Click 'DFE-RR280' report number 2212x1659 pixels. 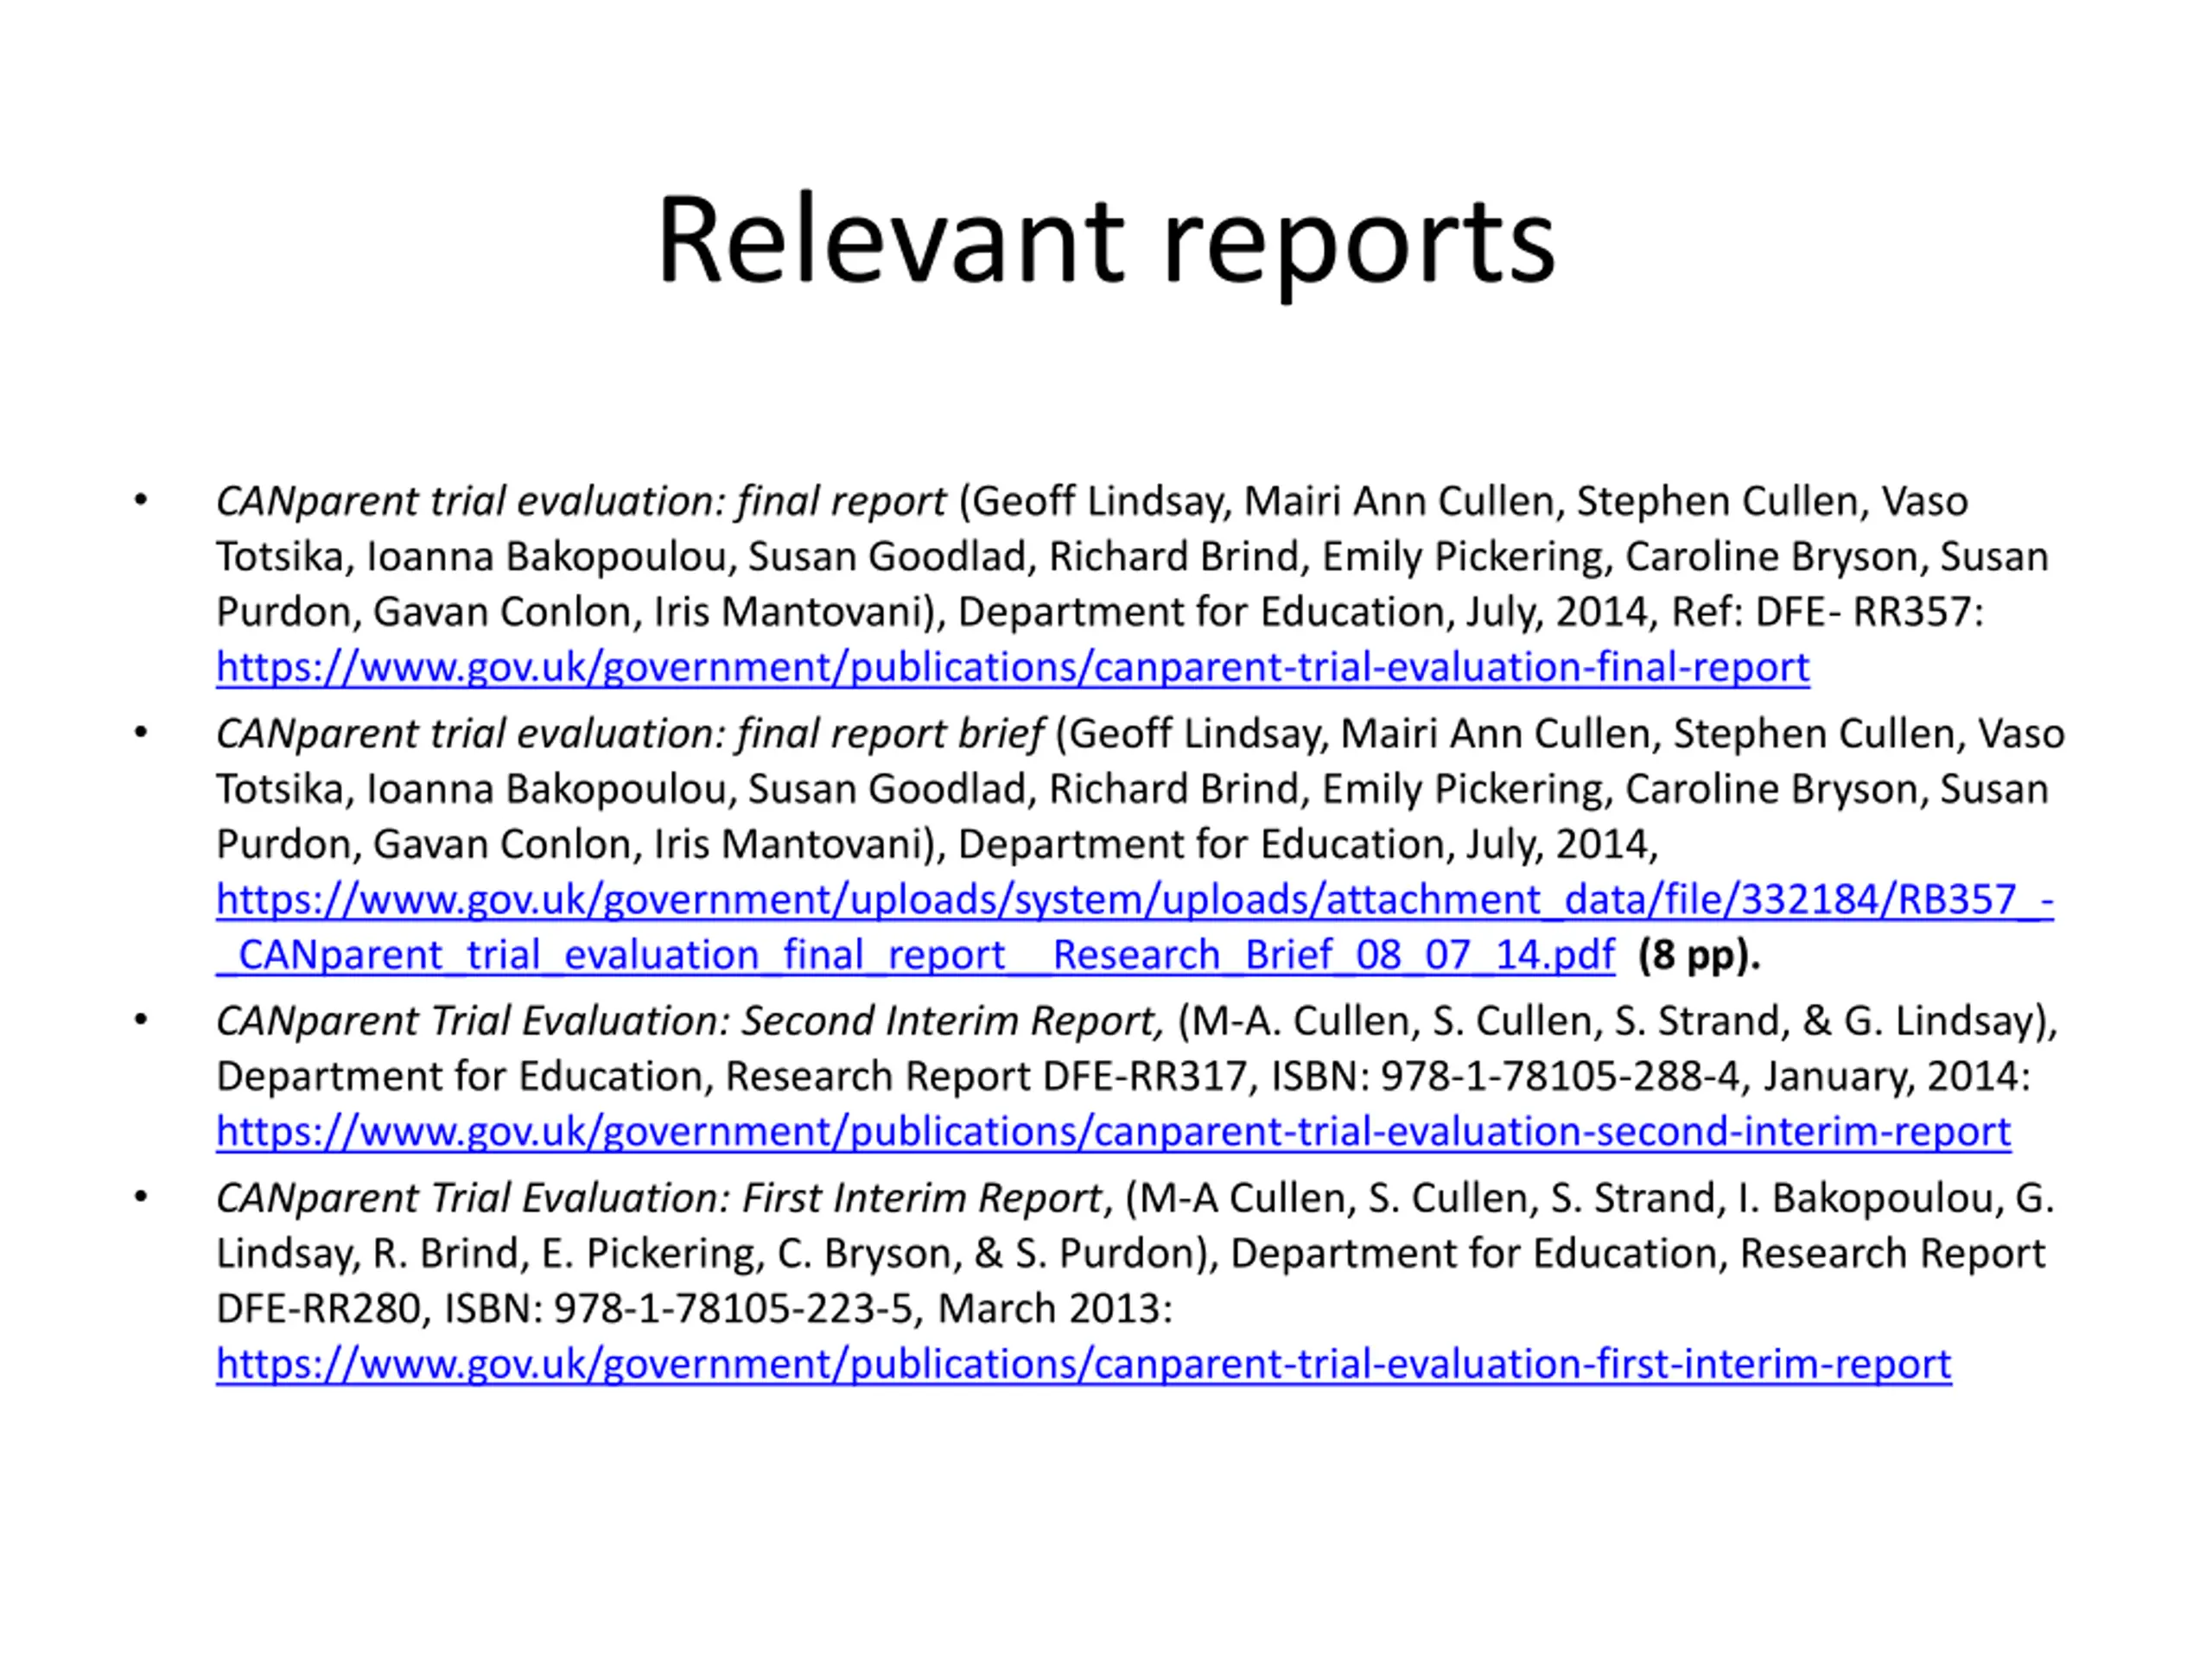[x=318, y=1309]
